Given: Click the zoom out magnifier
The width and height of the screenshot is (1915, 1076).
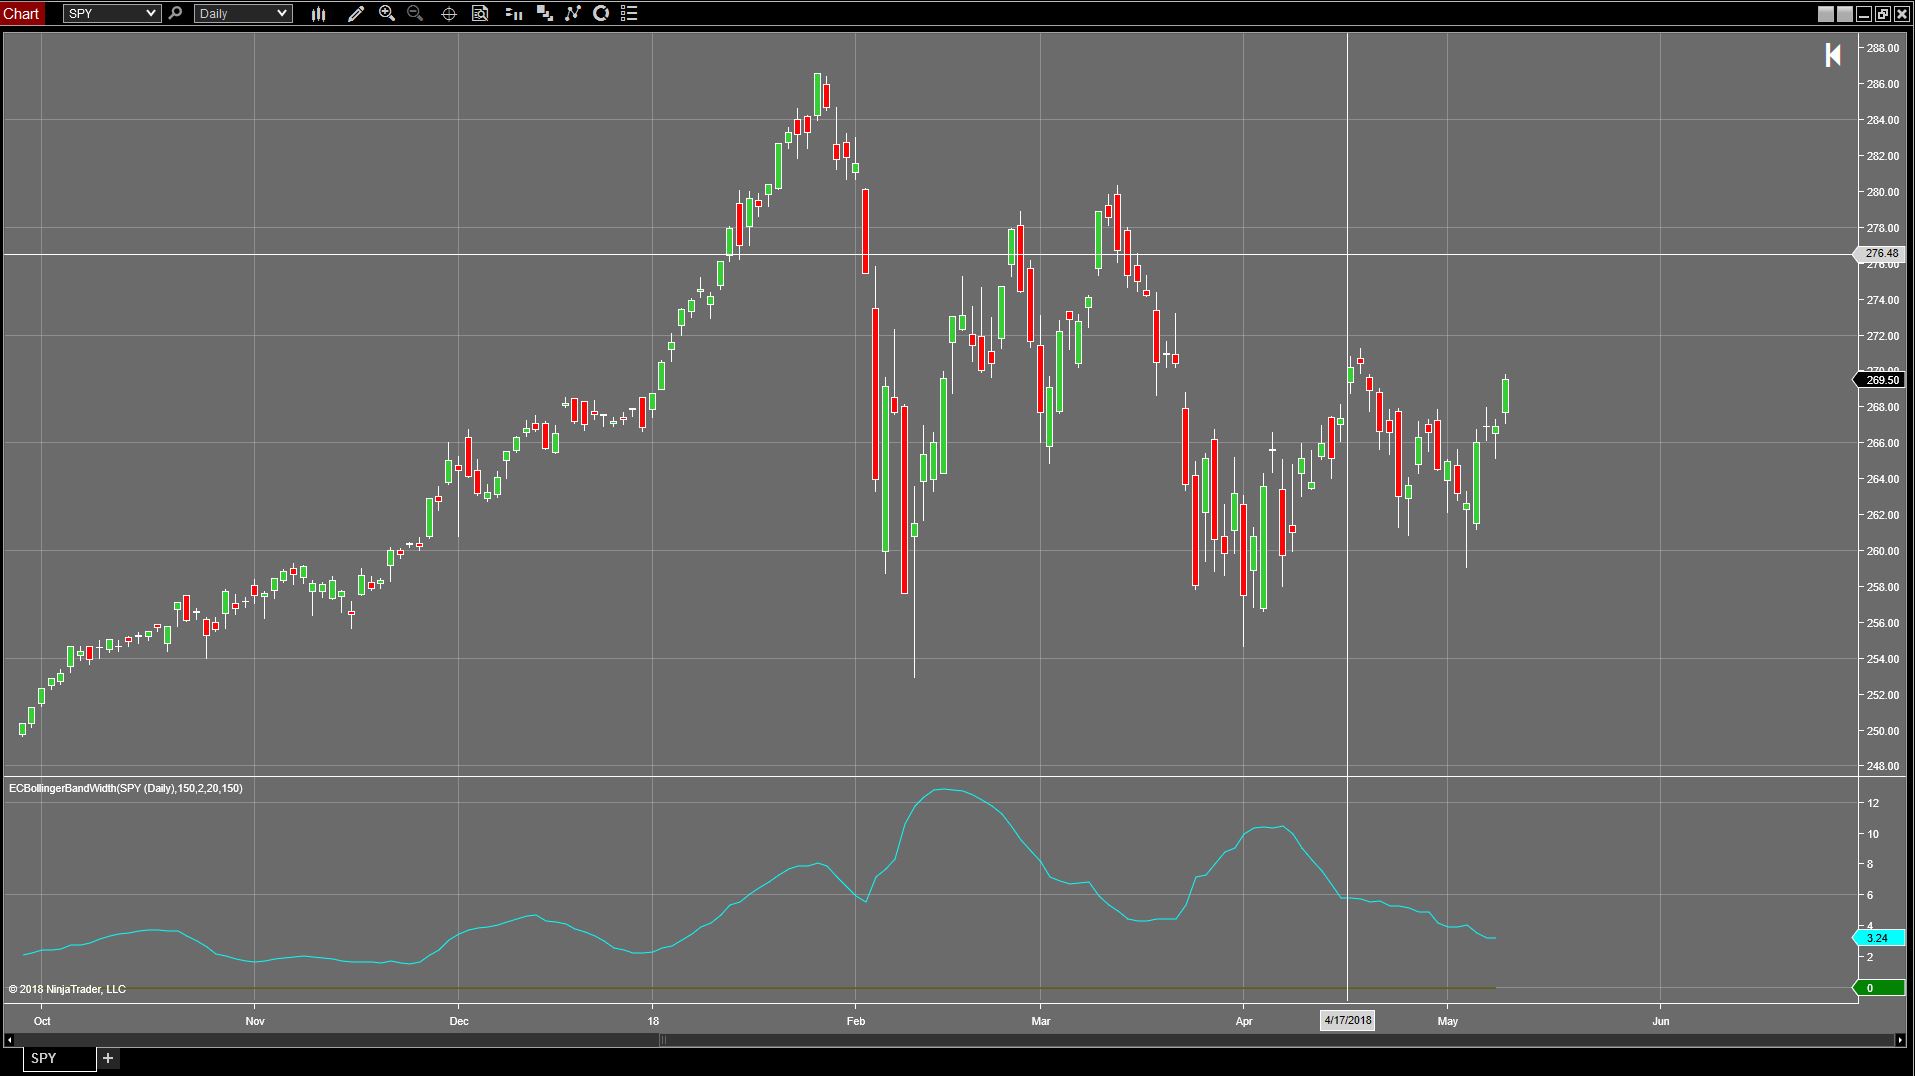Looking at the screenshot, I should 415,14.
